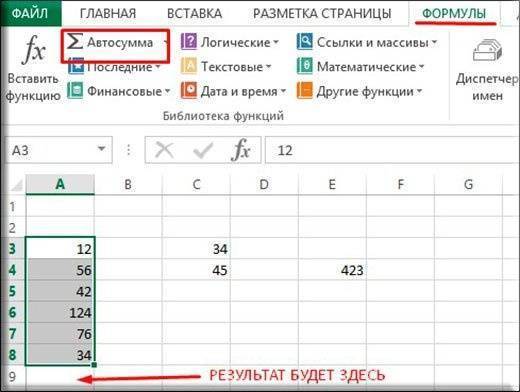The height and width of the screenshot is (392, 520).
Task: Click the Диспетчер имен label
Action: [487, 87]
